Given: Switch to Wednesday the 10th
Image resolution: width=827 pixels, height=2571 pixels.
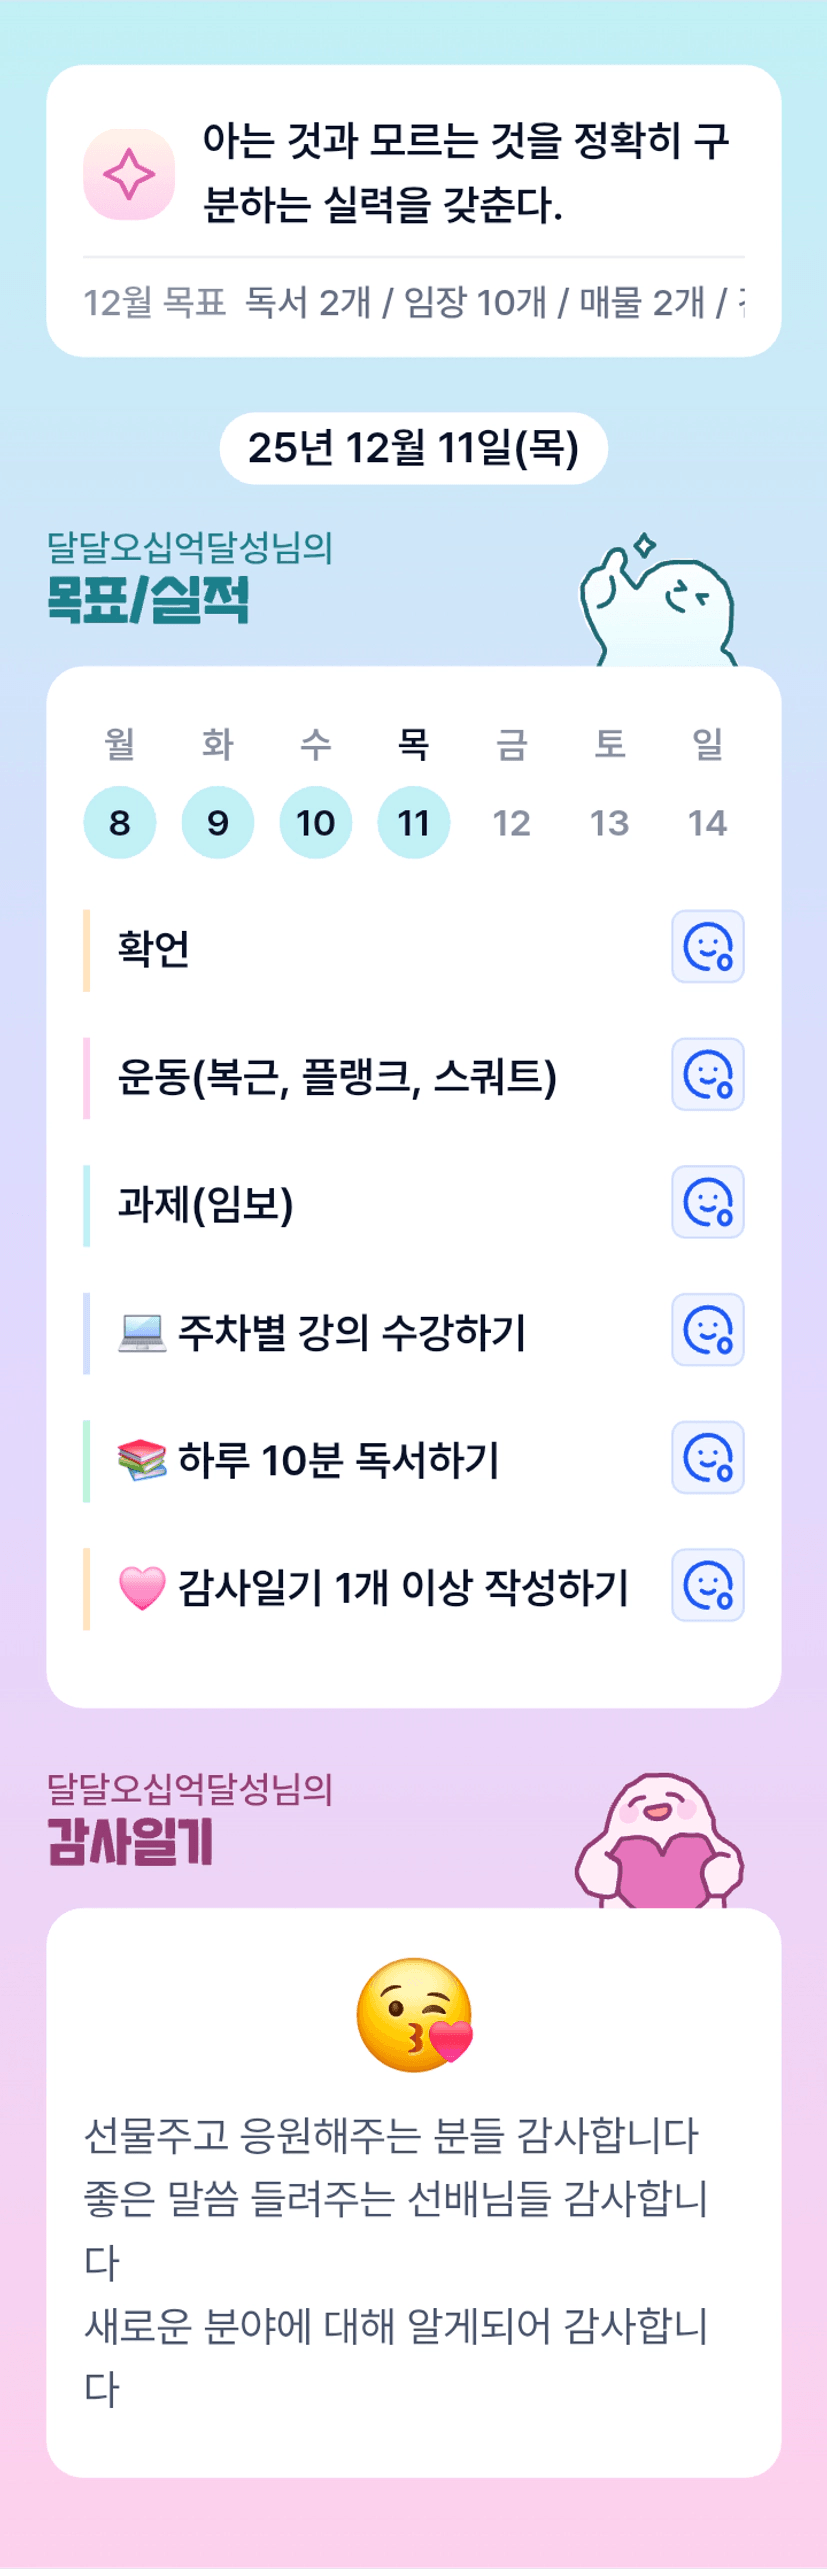Looking at the screenshot, I should click(316, 823).
